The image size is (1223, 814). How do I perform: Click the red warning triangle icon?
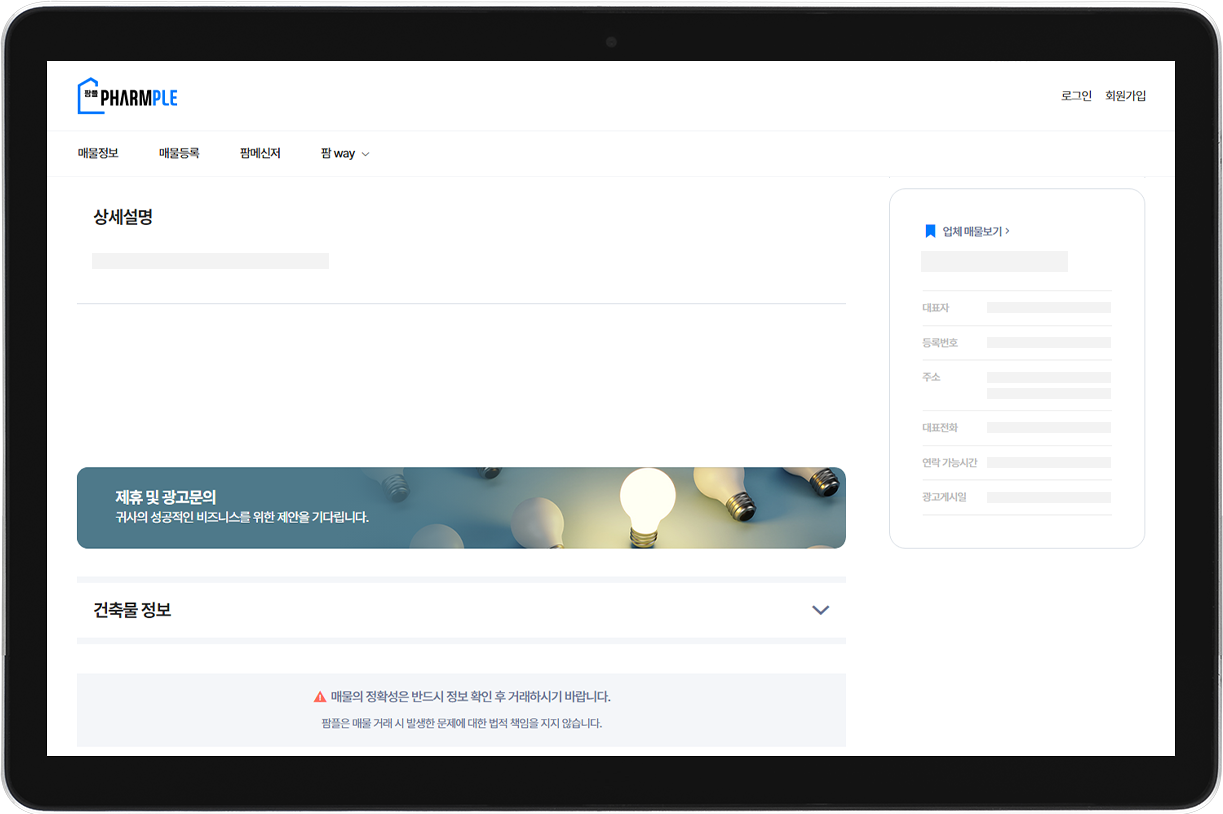pos(320,697)
